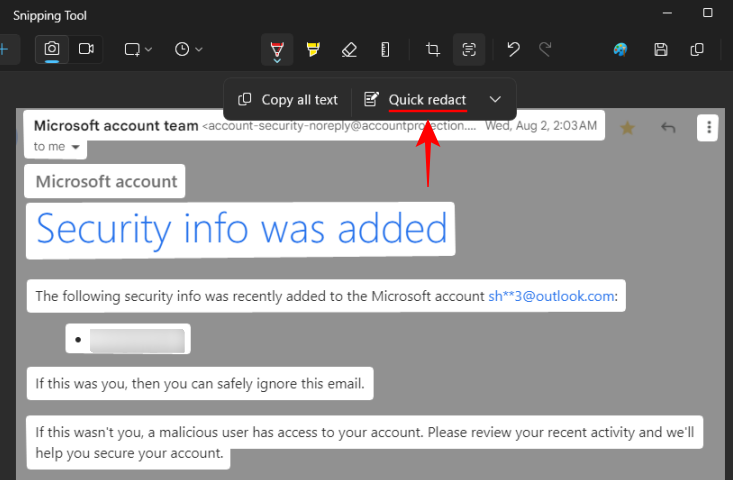Select 'If this wasn't you' paragraph text
The width and height of the screenshot is (733, 480).
point(365,442)
